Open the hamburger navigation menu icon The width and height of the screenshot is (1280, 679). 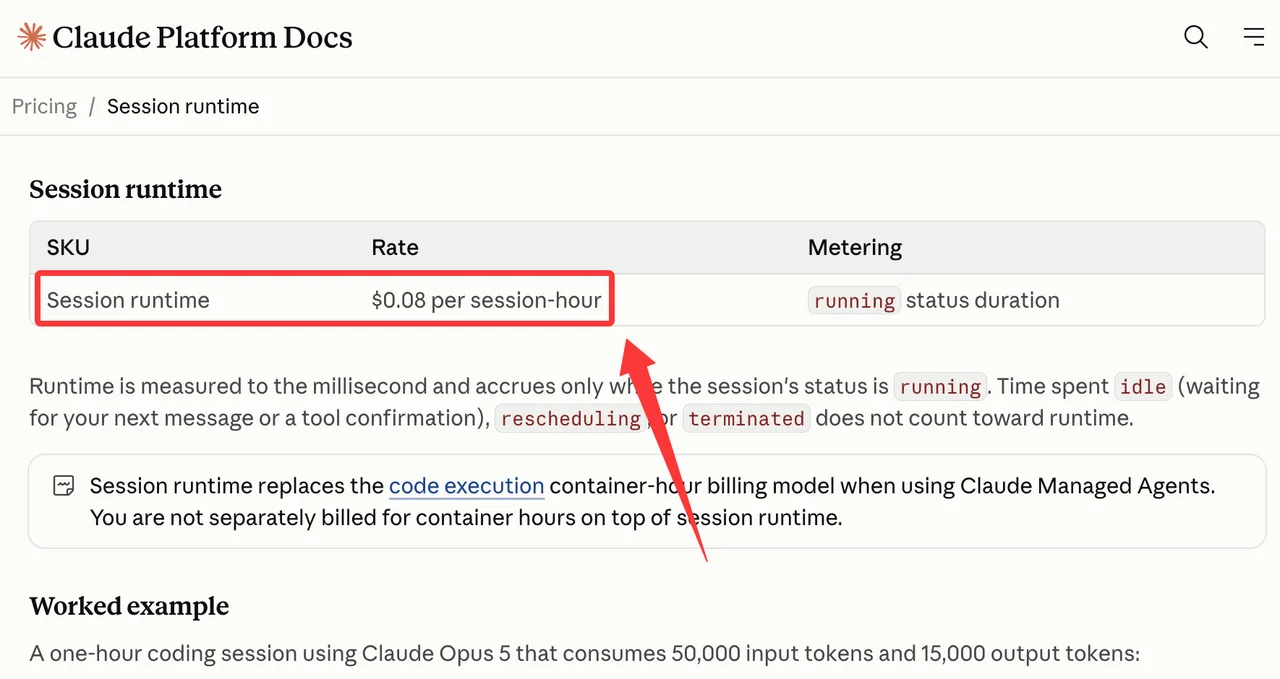pos(1254,37)
